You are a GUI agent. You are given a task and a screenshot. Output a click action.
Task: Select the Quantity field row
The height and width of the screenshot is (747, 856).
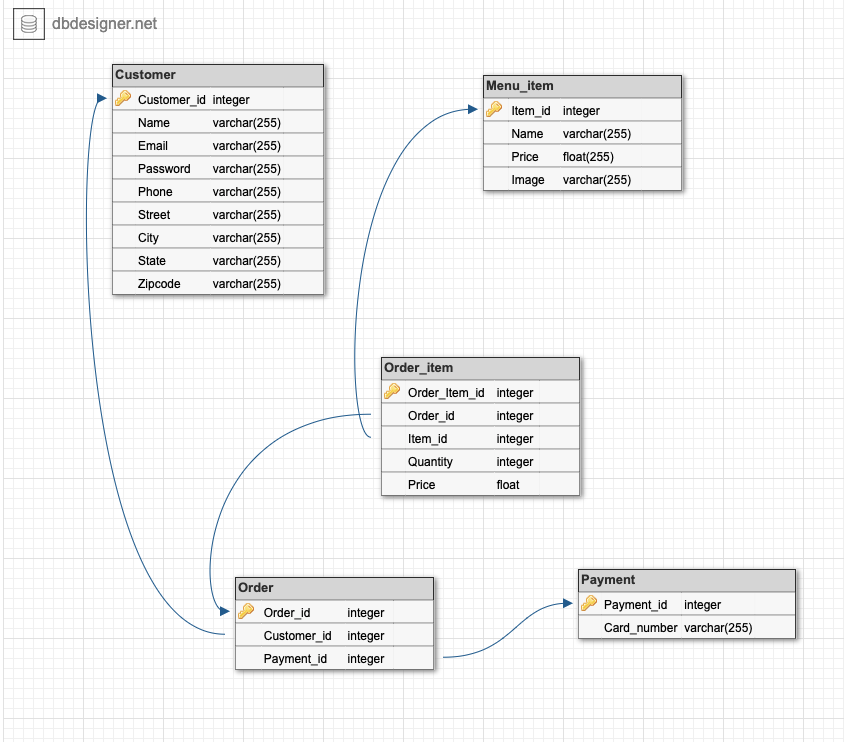pyautogui.click(x=480, y=461)
